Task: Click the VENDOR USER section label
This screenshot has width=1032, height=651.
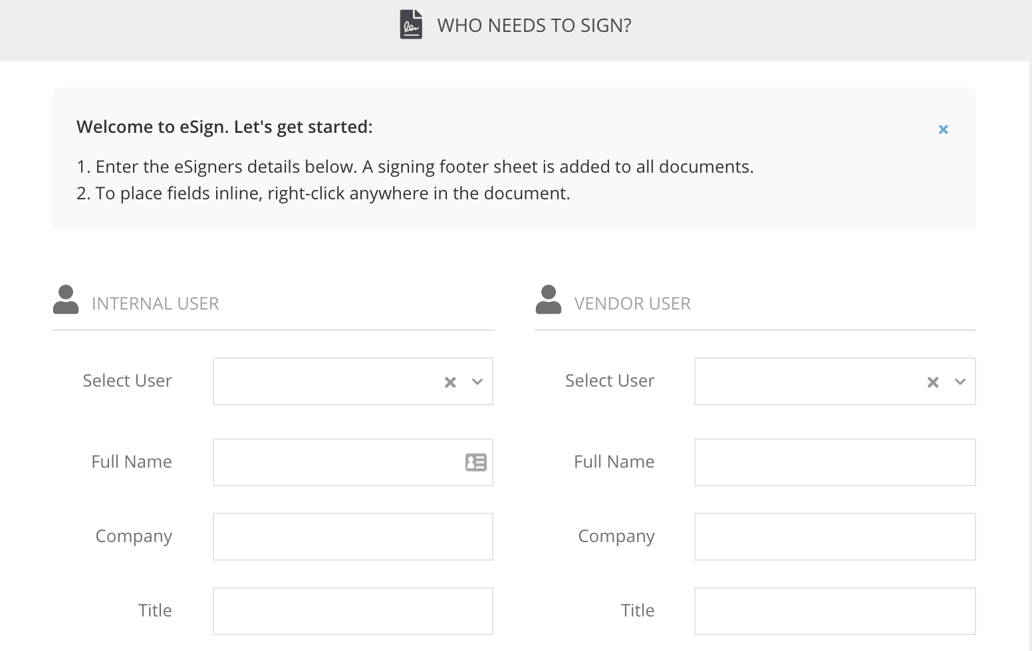Action: (633, 303)
